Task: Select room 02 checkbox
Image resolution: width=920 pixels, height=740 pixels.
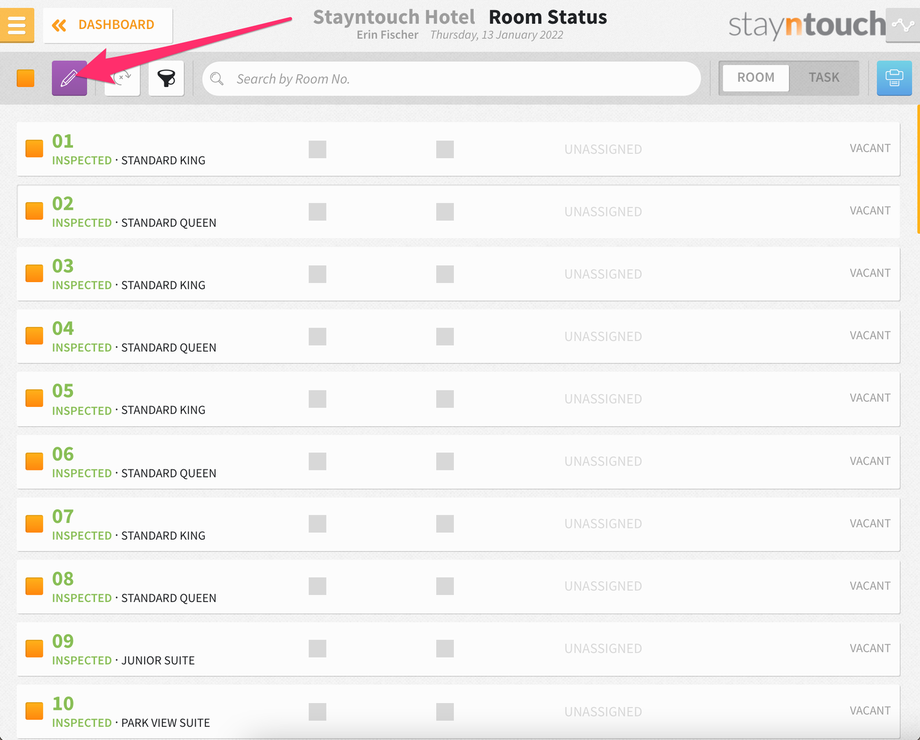Action: pos(34,211)
